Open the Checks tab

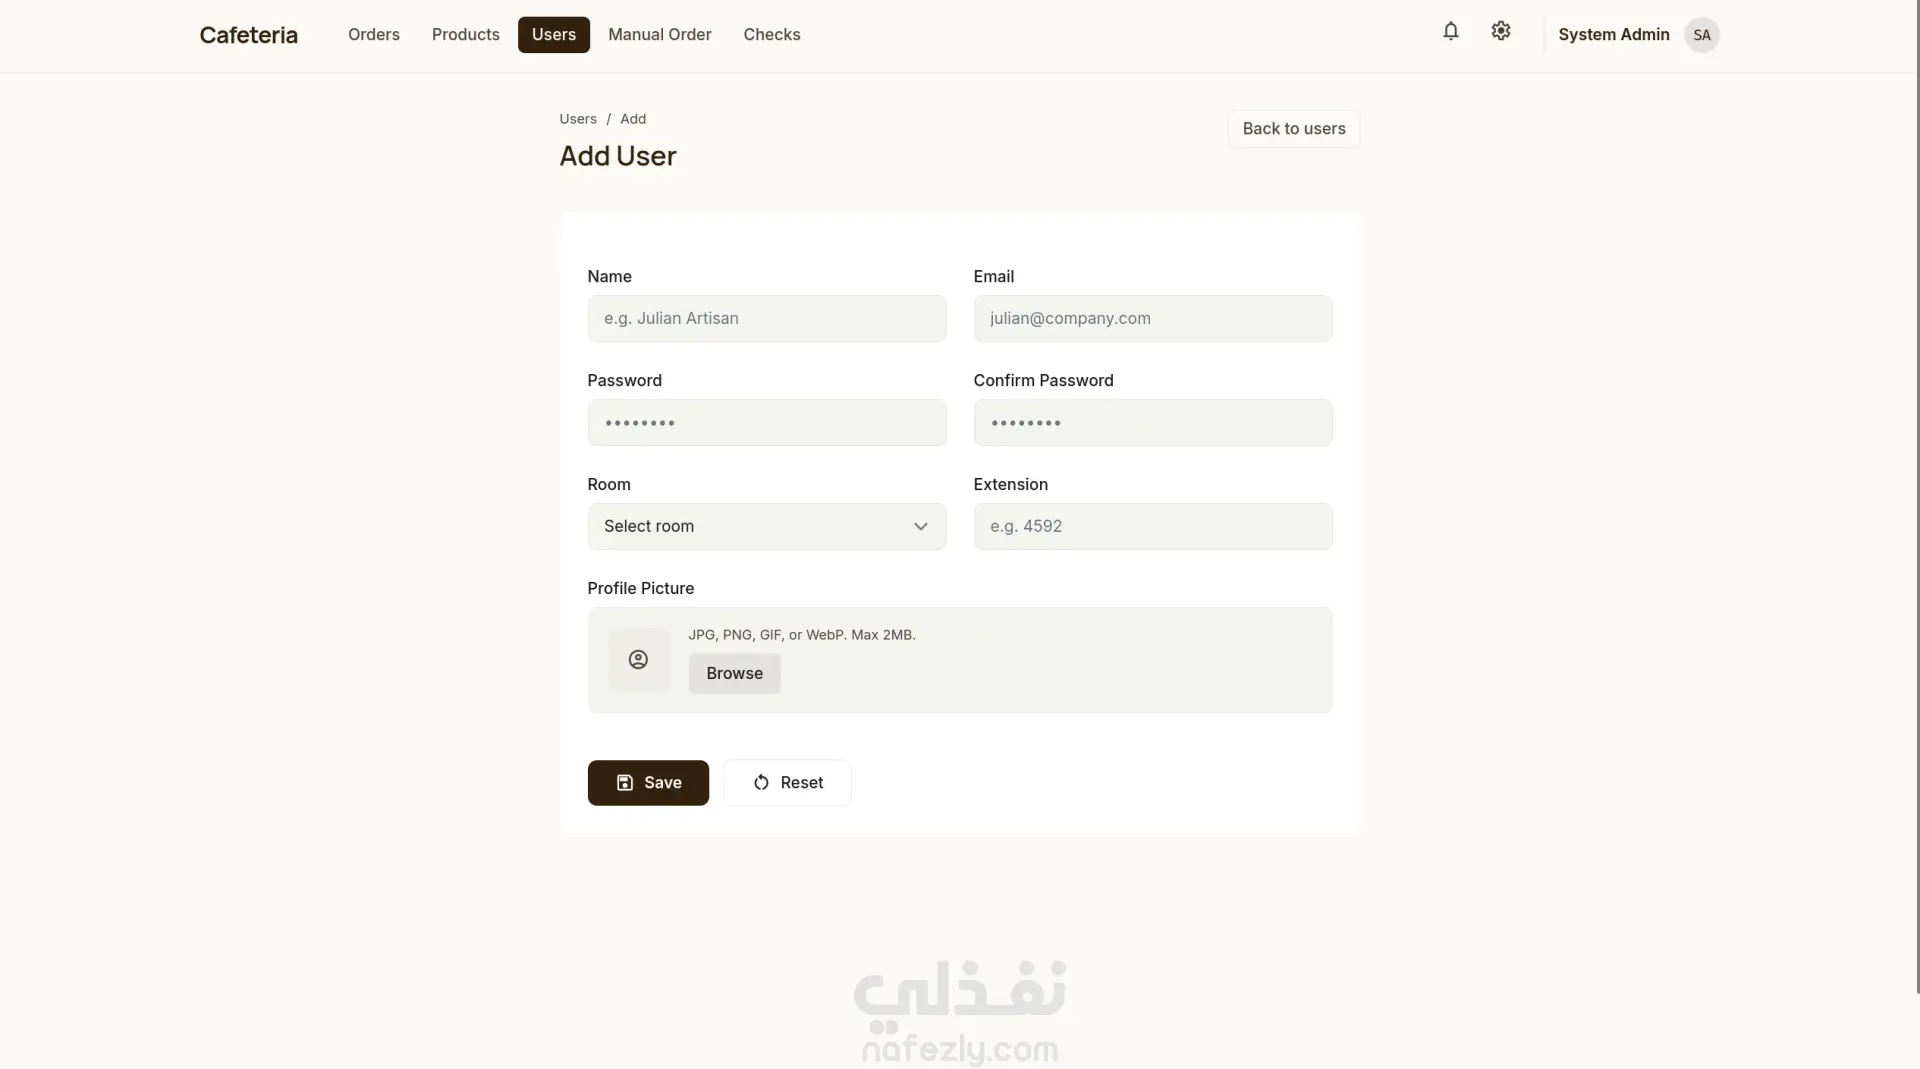click(772, 35)
